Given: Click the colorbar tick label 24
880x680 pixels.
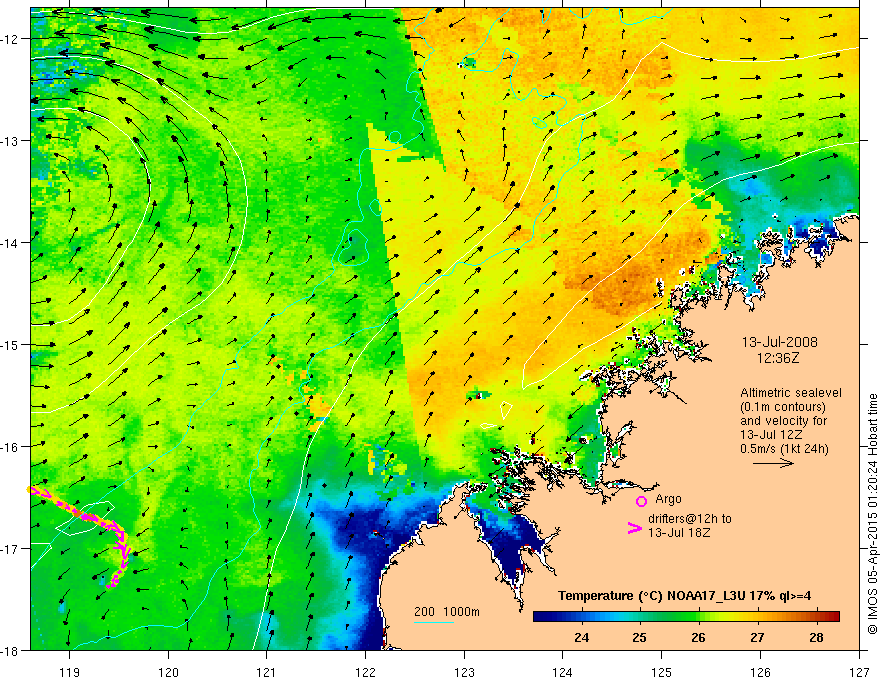Looking at the screenshot, I should pos(581,637).
